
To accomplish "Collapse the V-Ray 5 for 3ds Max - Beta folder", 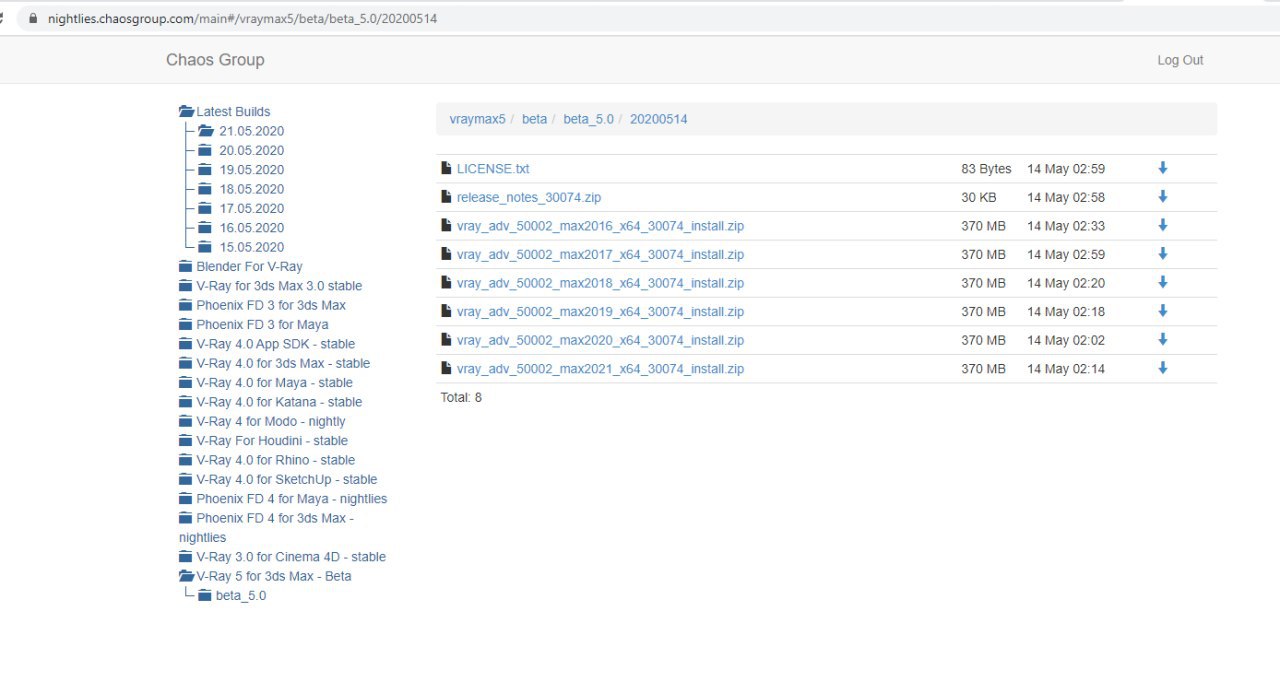I will click(x=186, y=576).
